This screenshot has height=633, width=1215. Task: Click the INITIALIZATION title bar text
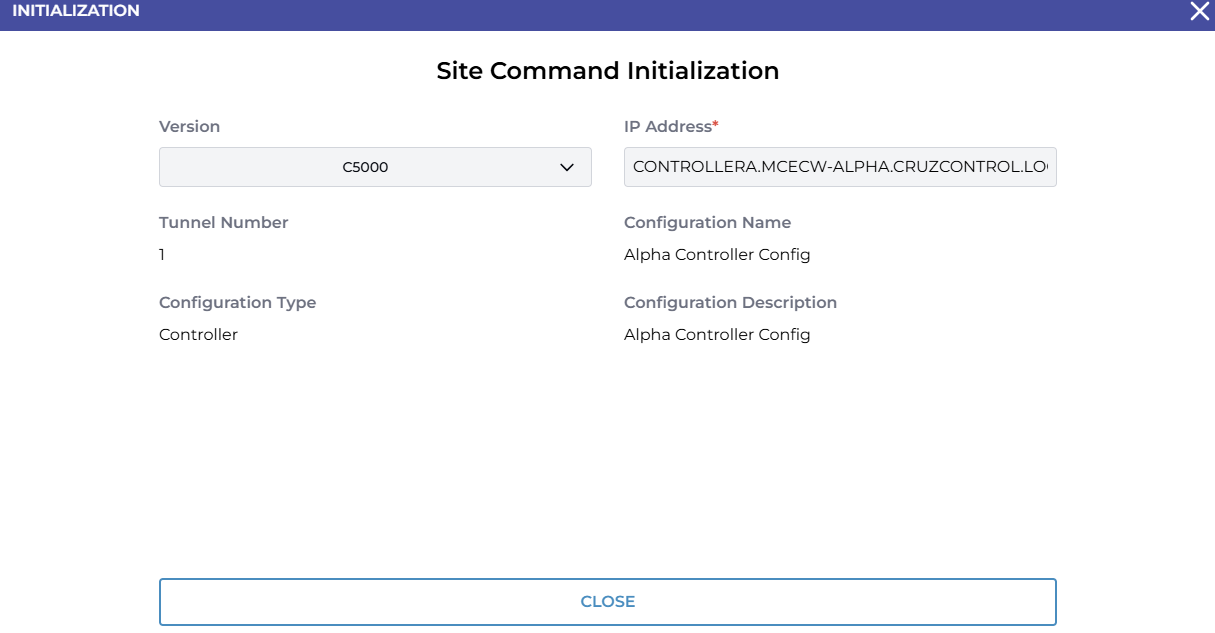pyautogui.click(x=76, y=11)
